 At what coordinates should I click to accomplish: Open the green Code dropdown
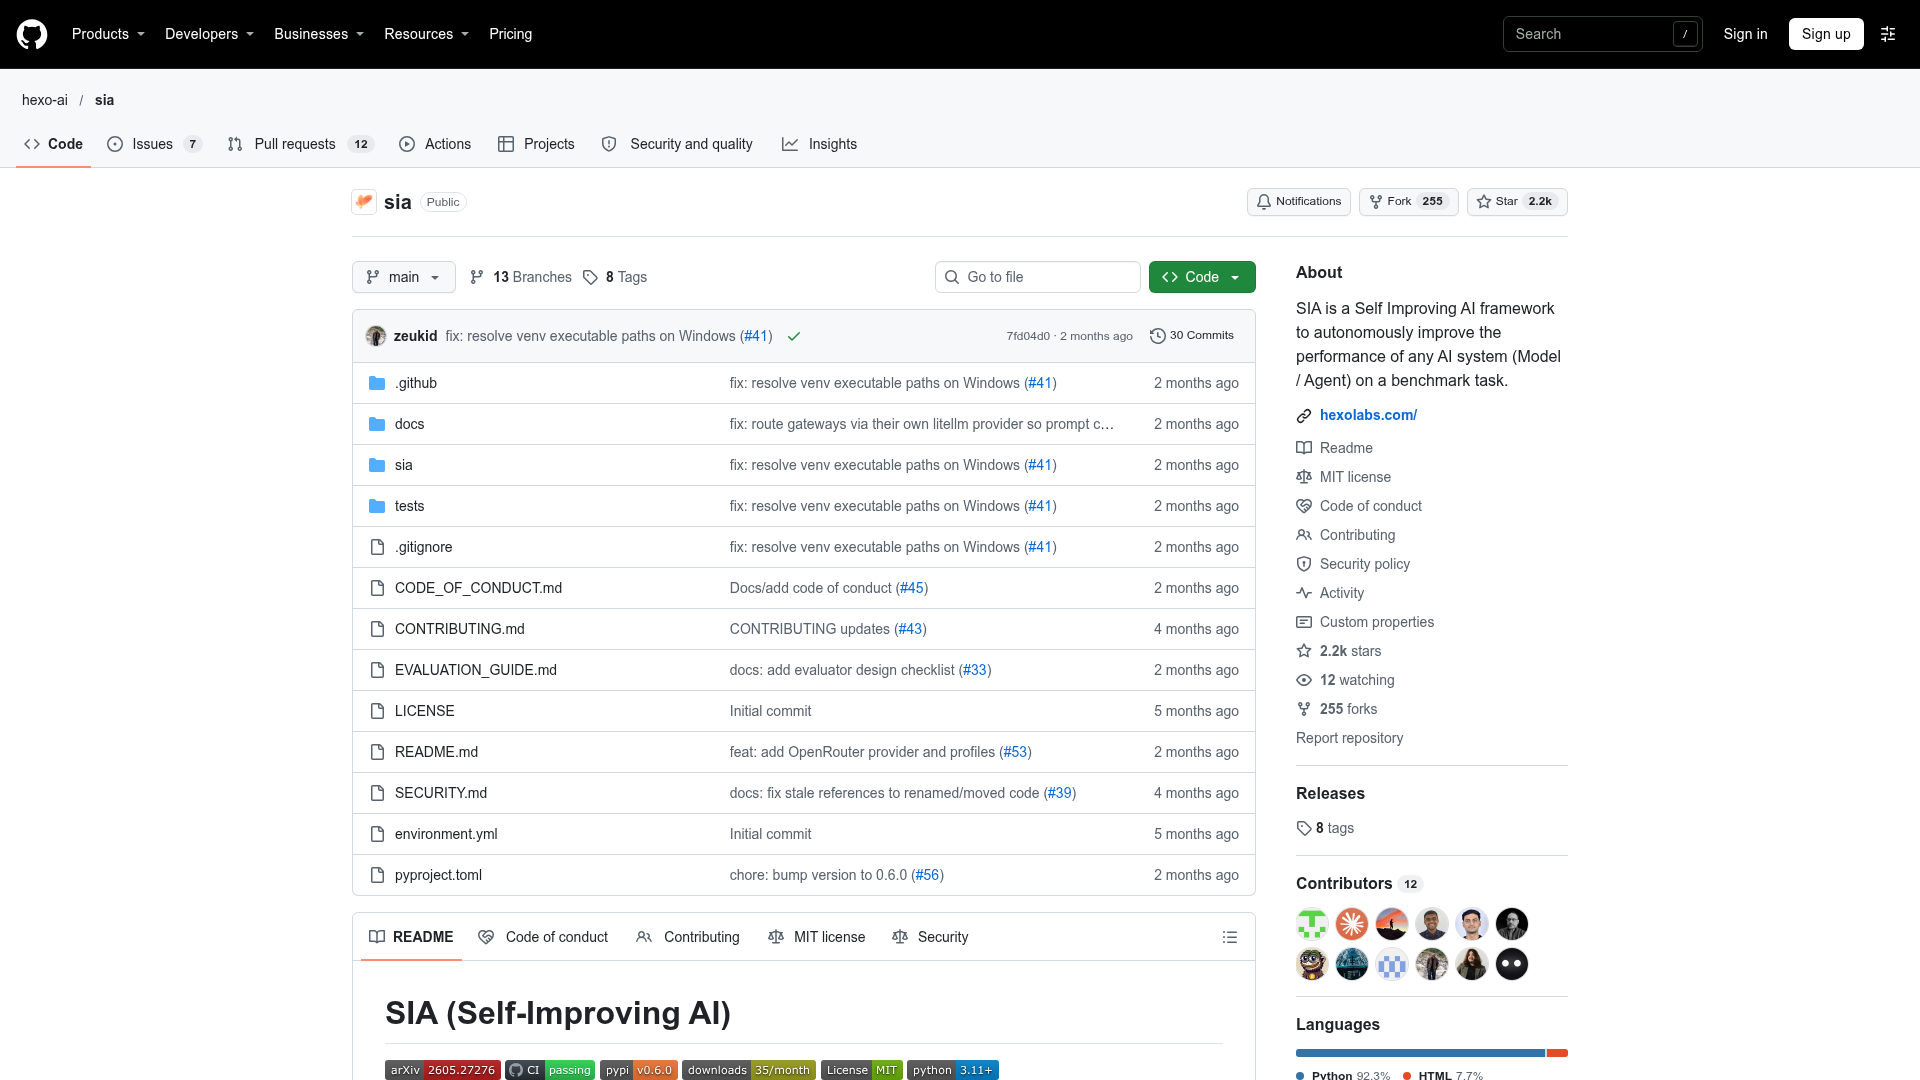coord(1202,277)
